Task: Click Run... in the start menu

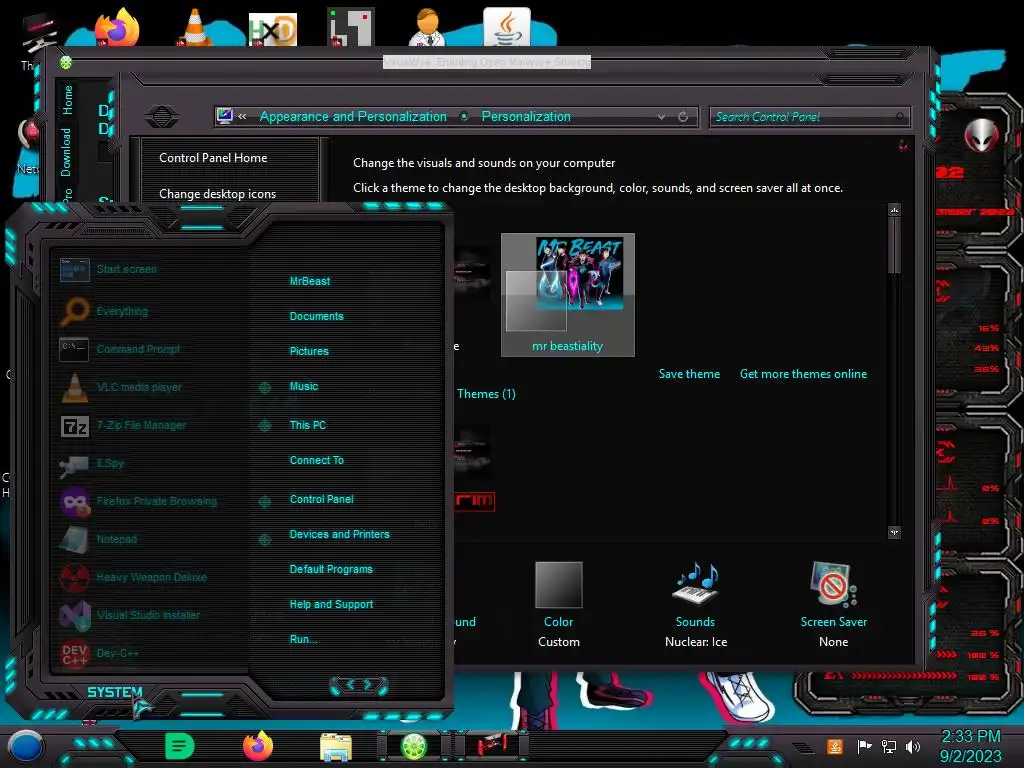Action: coord(304,639)
